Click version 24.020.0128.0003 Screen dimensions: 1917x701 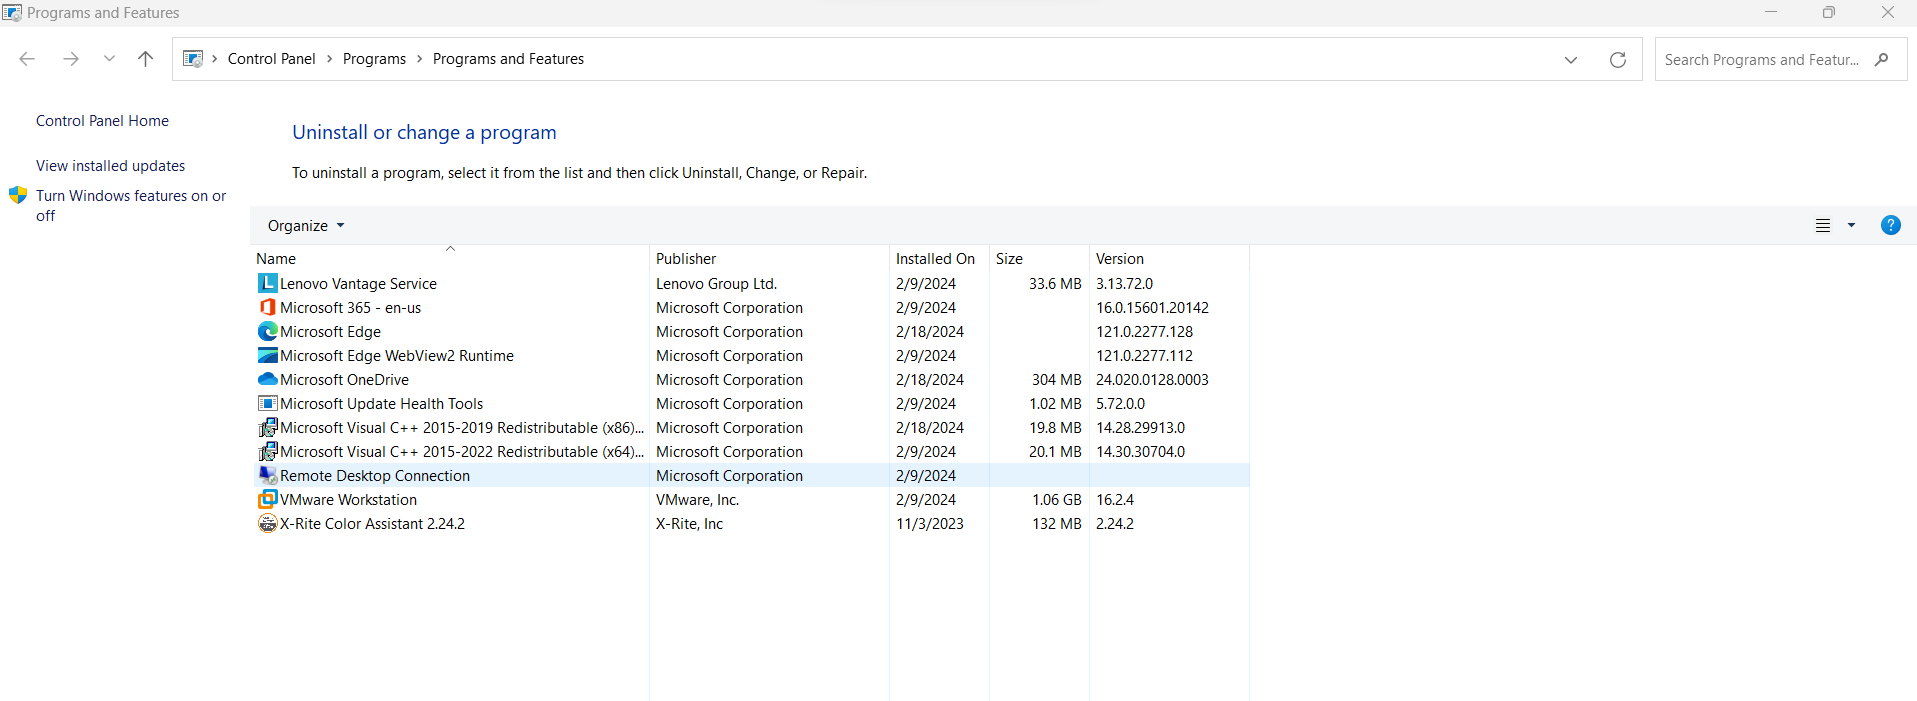pyautogui.click(x=1152, y=380)
